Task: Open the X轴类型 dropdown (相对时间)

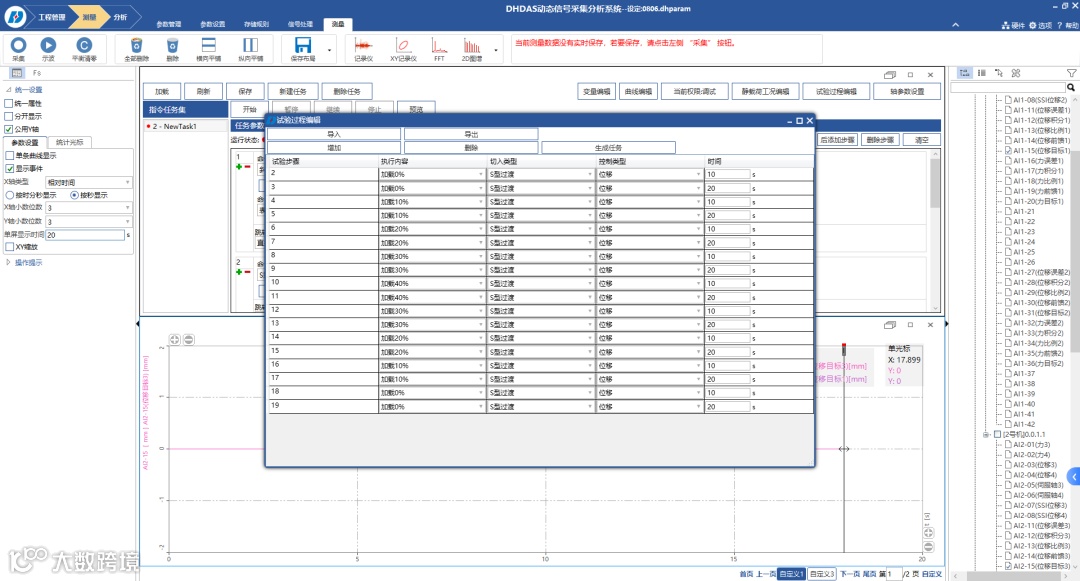Action: point(89,182)
